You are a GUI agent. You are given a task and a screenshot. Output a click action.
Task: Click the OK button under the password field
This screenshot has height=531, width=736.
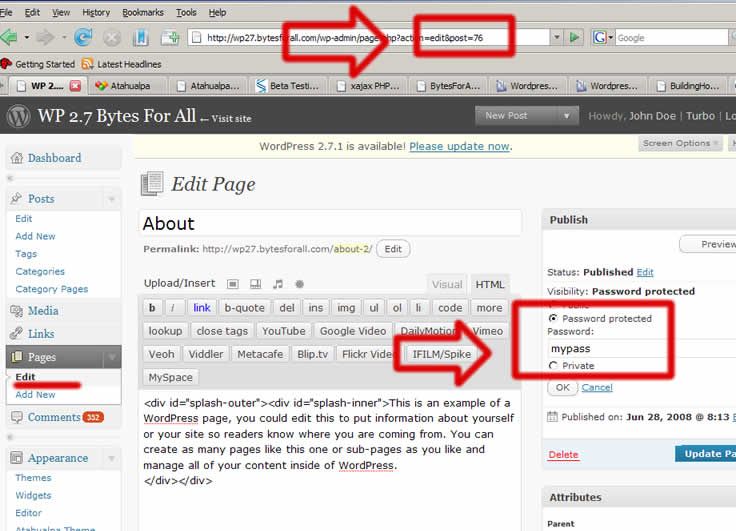click(x=562, y=387)
